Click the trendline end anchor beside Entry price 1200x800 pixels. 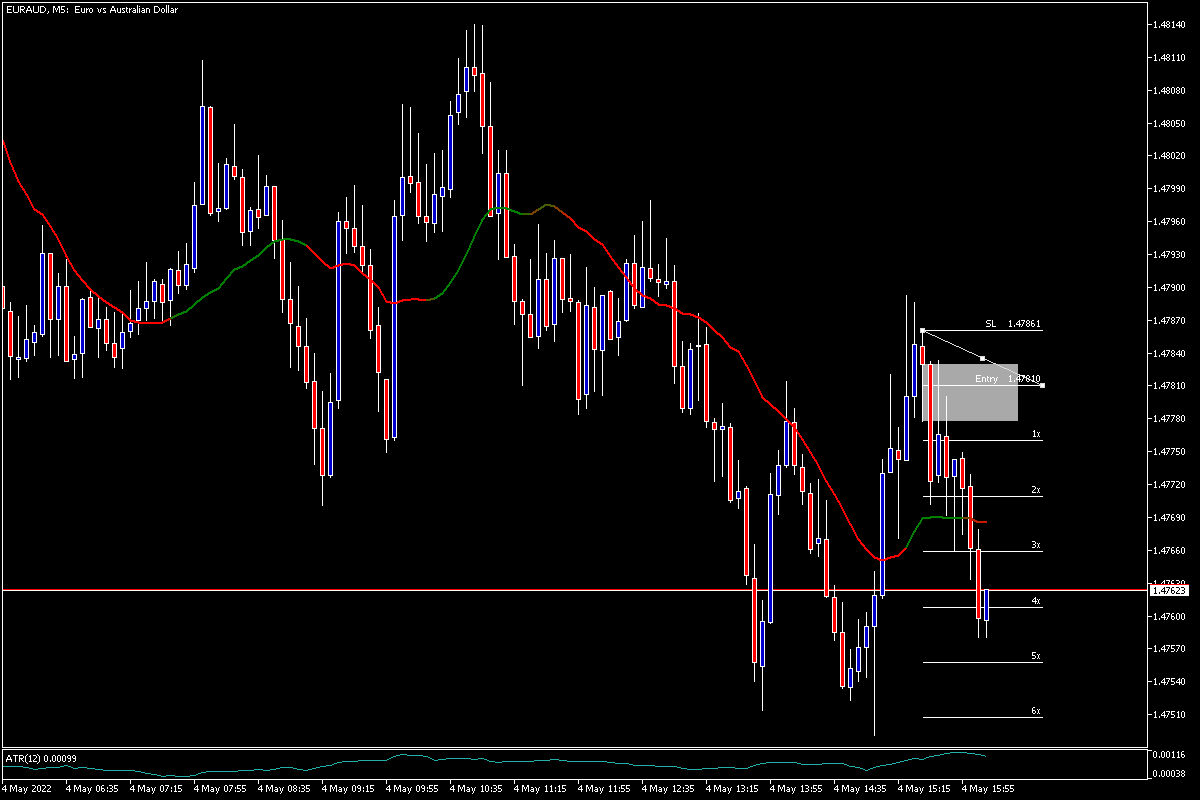coord(1043,385)
